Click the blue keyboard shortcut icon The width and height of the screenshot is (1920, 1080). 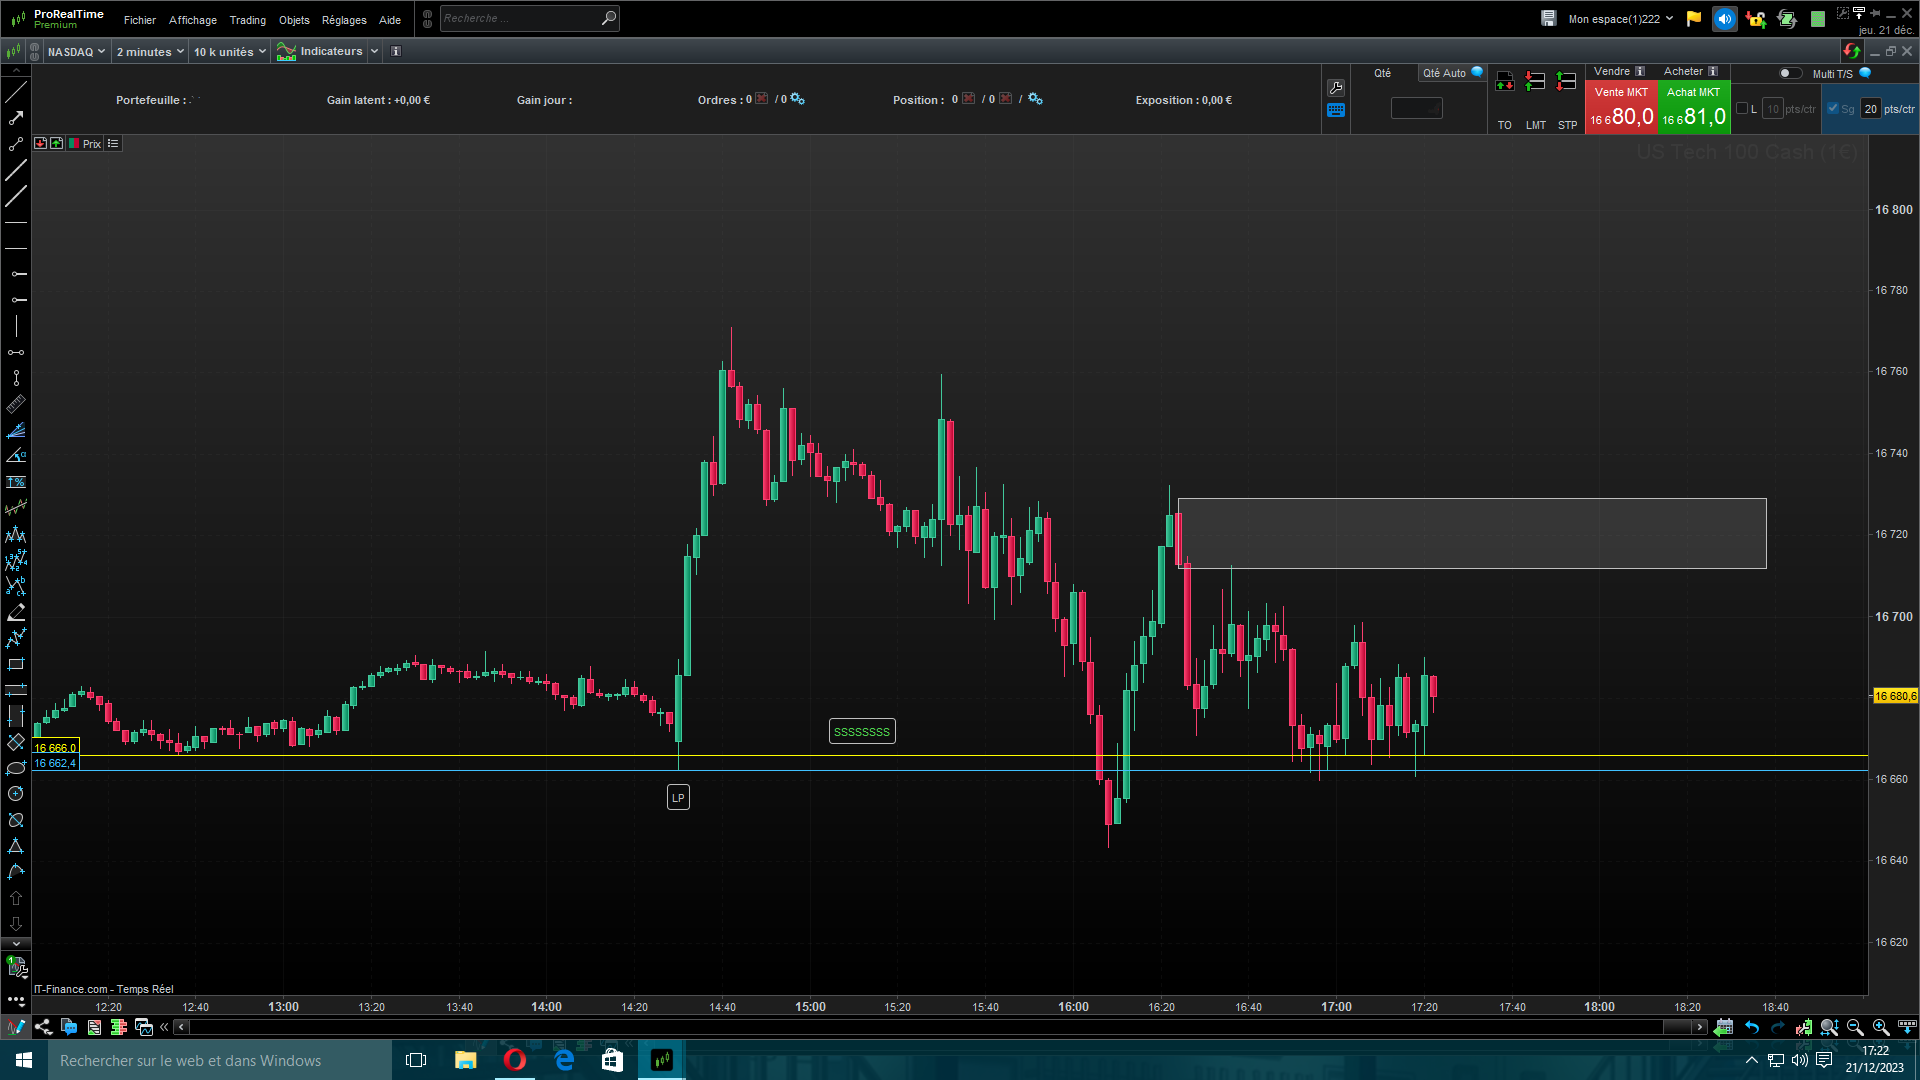click(x=1336, y=111)
